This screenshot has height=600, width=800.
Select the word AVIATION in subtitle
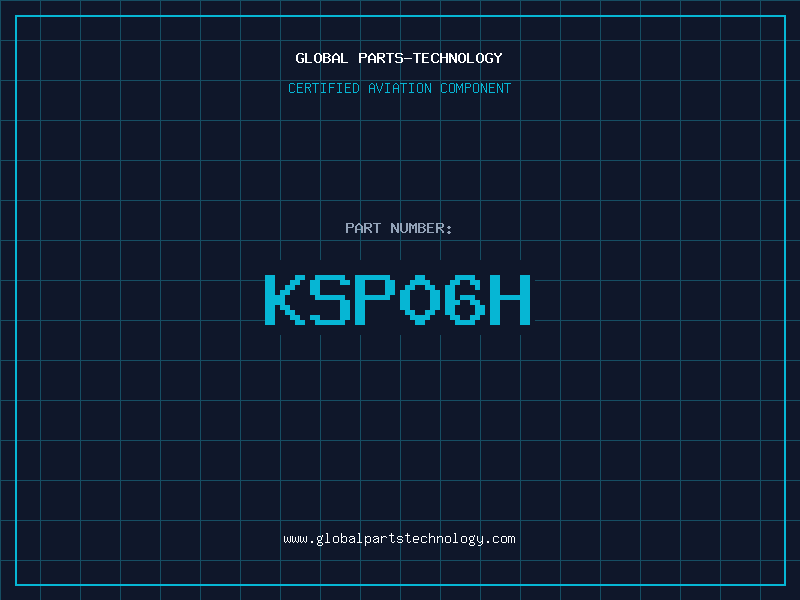click(400, 88)
